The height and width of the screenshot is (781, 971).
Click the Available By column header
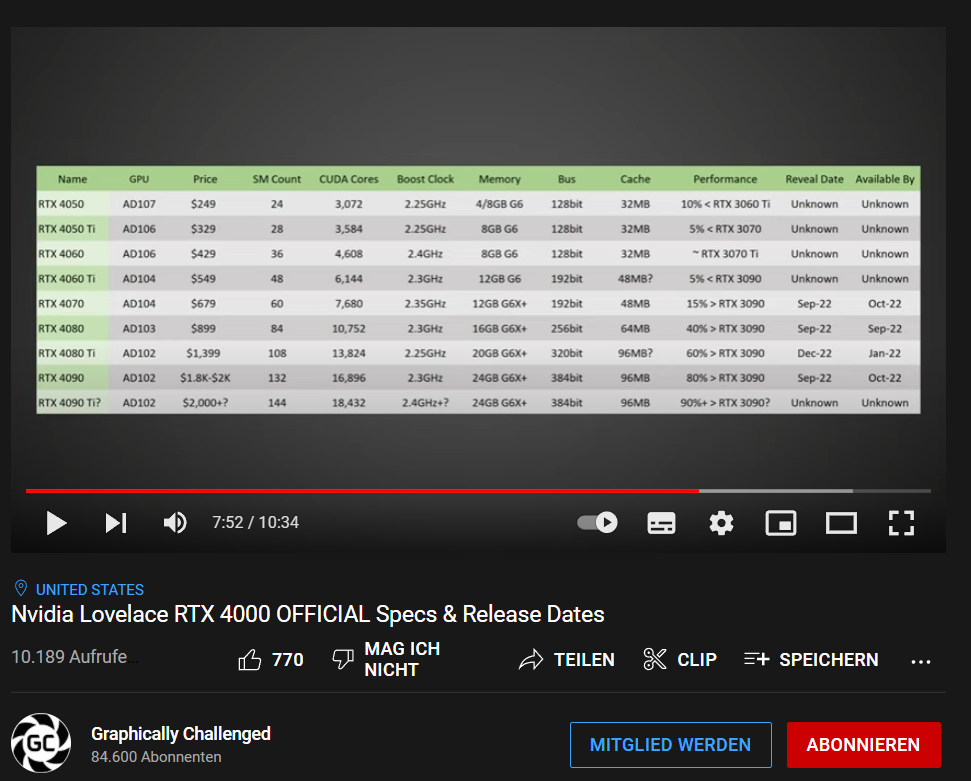(884, 179)
